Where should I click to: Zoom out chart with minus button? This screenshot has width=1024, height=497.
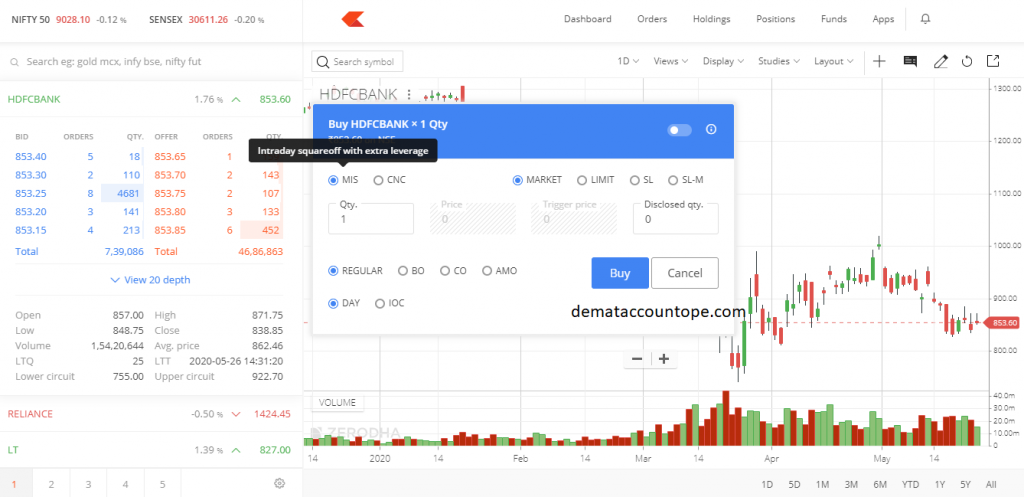click(637, 359)
